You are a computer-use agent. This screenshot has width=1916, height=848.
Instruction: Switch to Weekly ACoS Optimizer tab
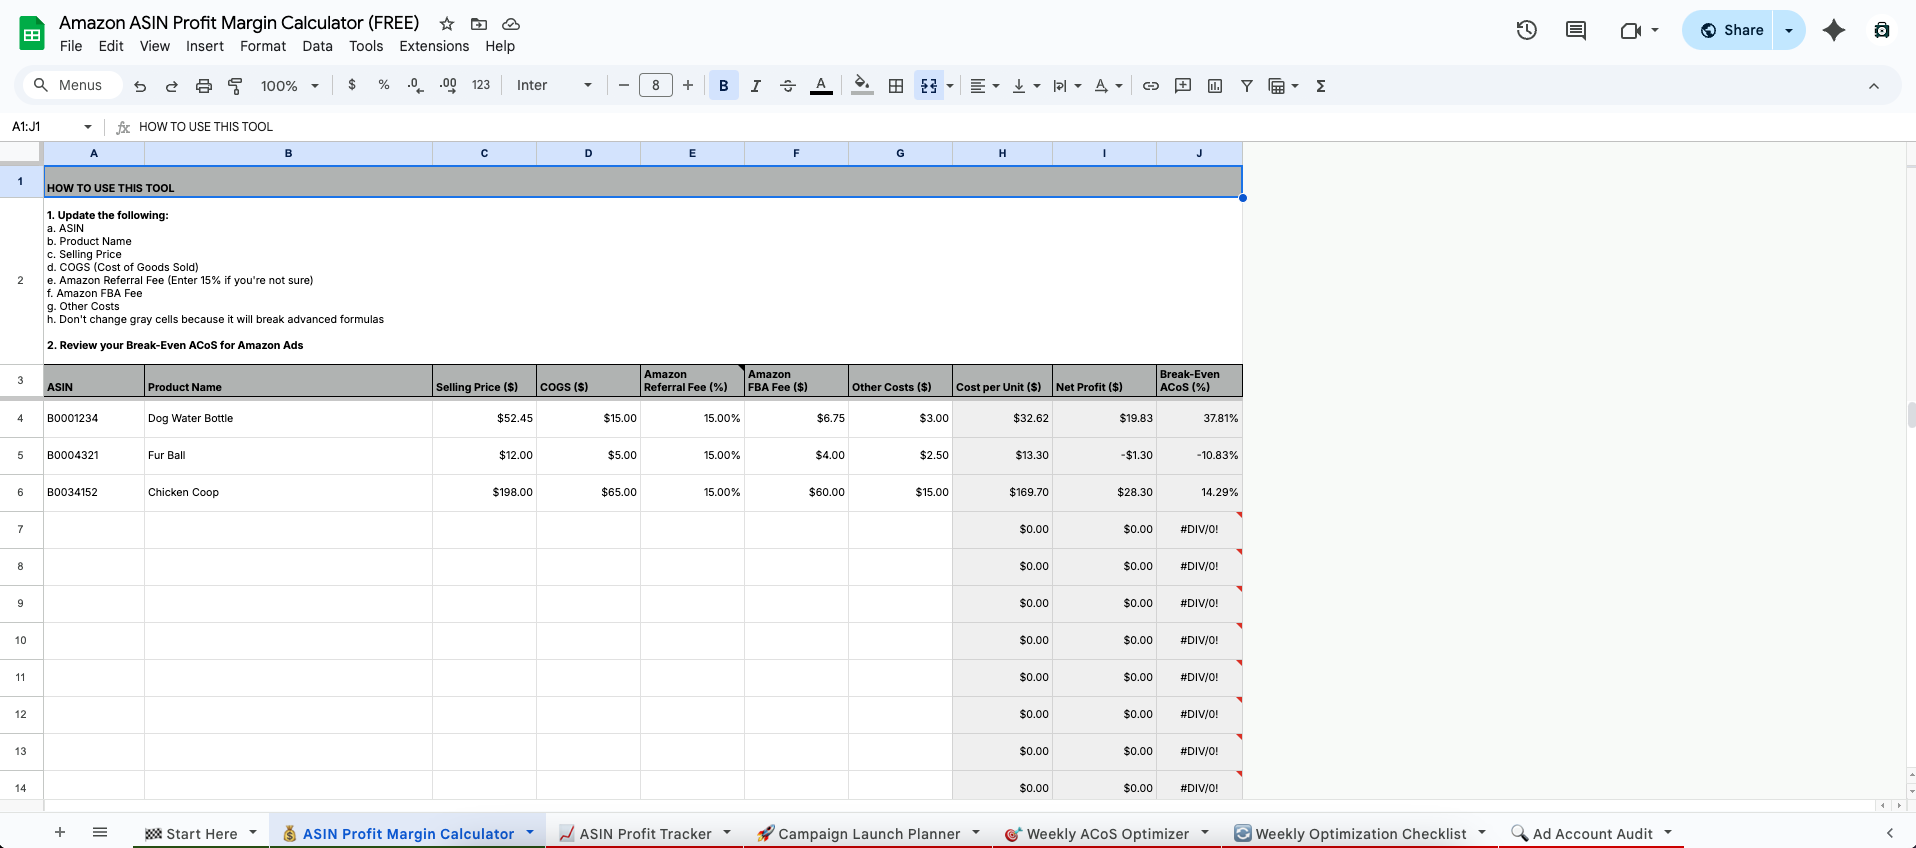pos(1107,834)
